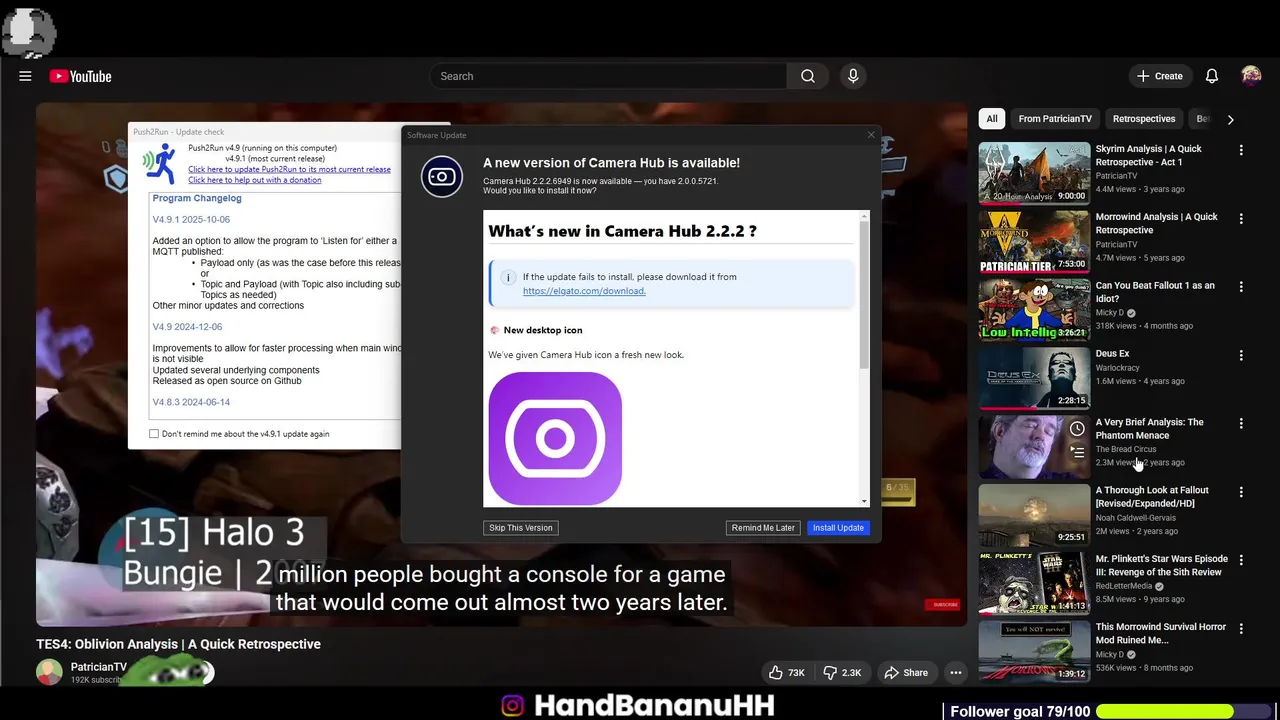Click TES4: Oblivion Analysis video title
1280x720 pixels.
click(178, 644)
